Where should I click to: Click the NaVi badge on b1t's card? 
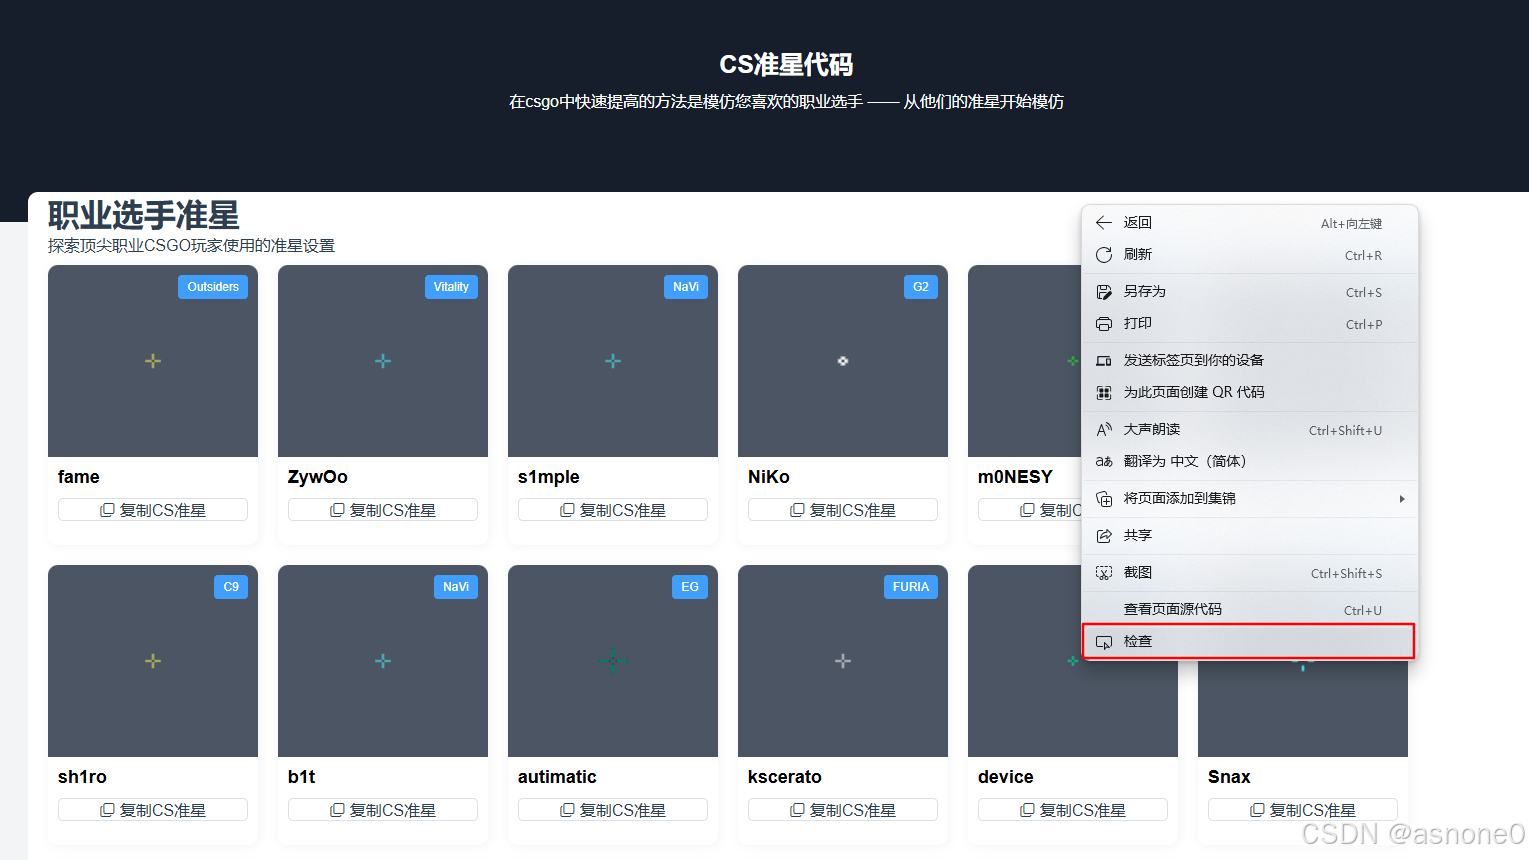click(x=456, y=587)
